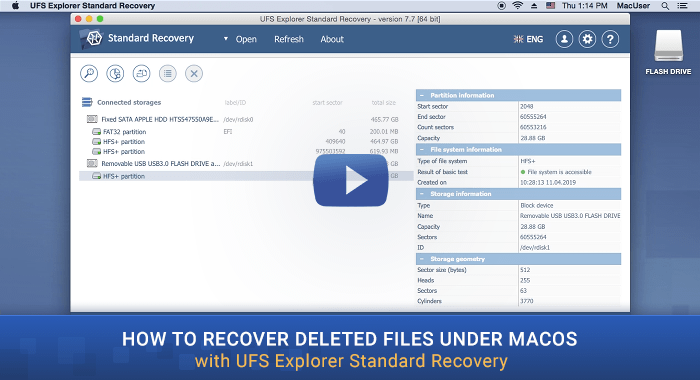Open Notification Center list icon

pos(683,6)
